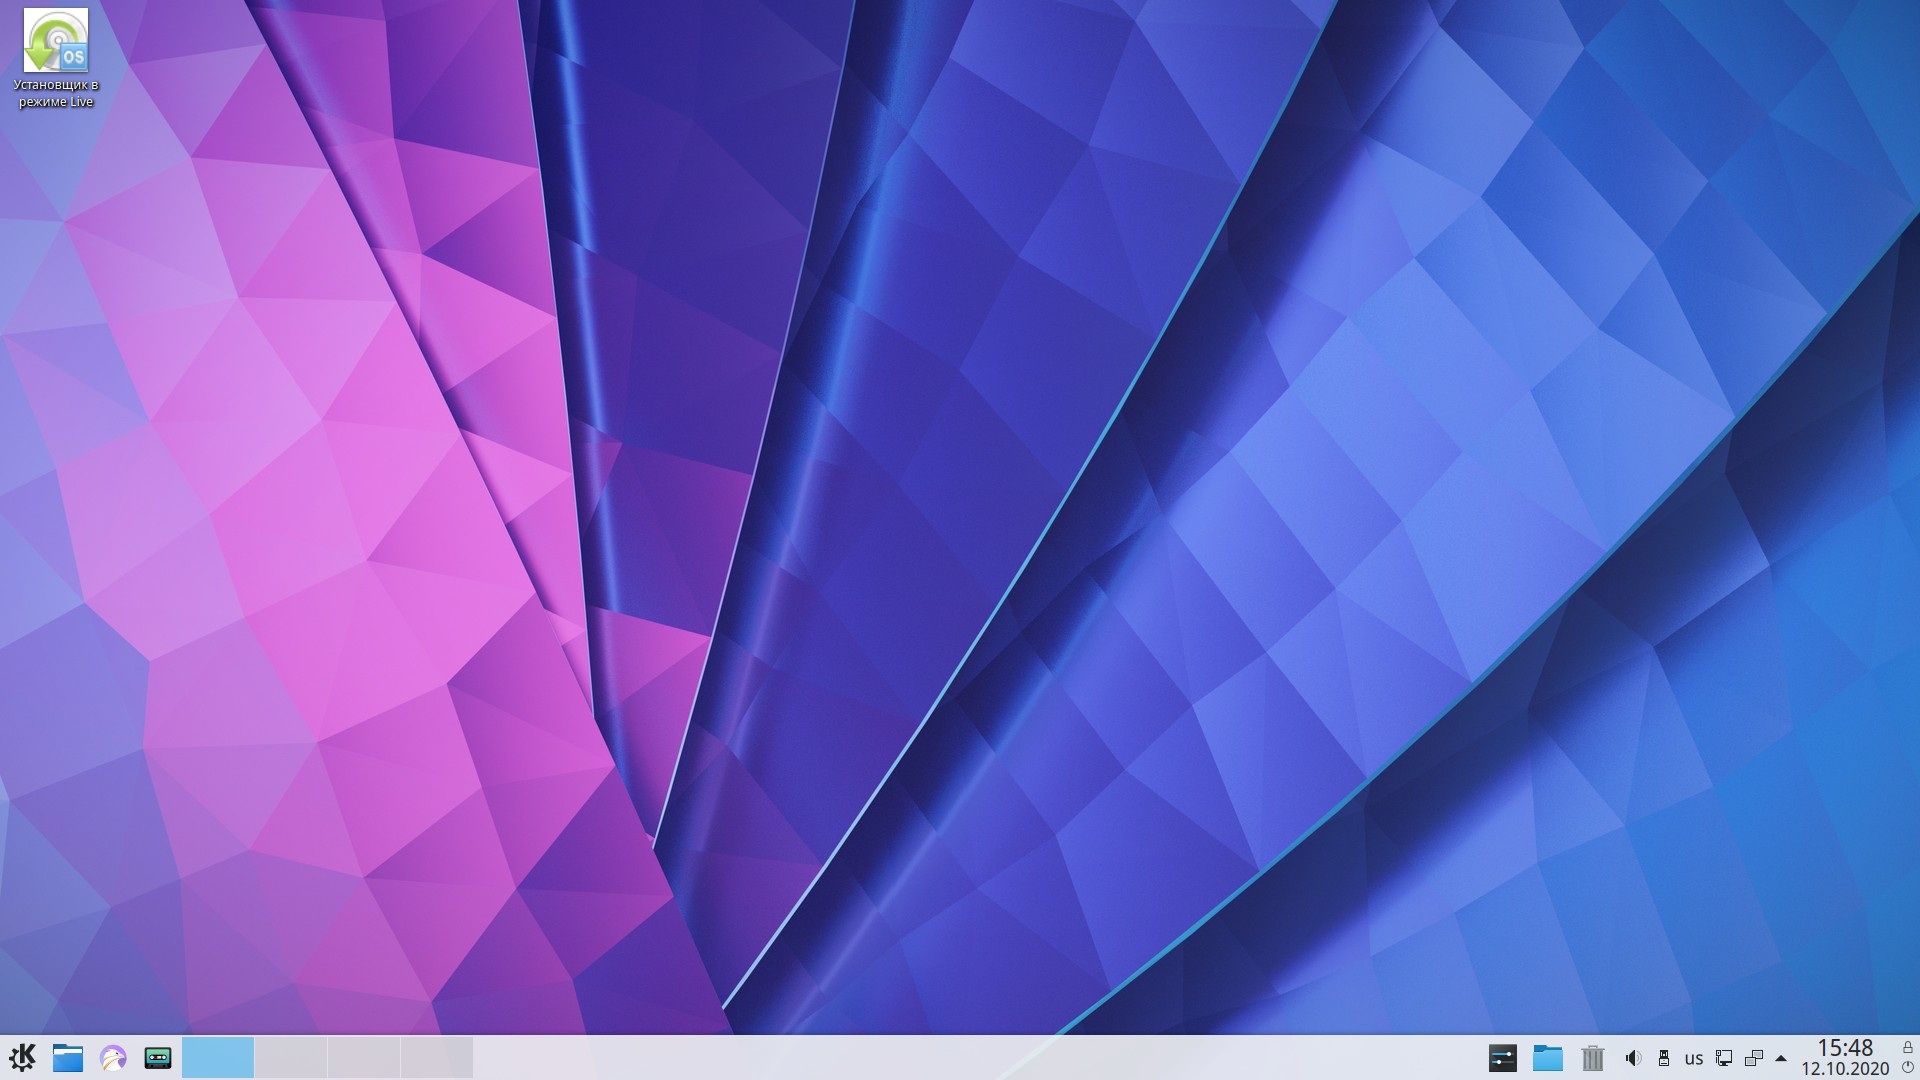Screen dimensions: 1920x1080
Task: Open the Trash in the panel
Action: [x=1592, y=1057]
